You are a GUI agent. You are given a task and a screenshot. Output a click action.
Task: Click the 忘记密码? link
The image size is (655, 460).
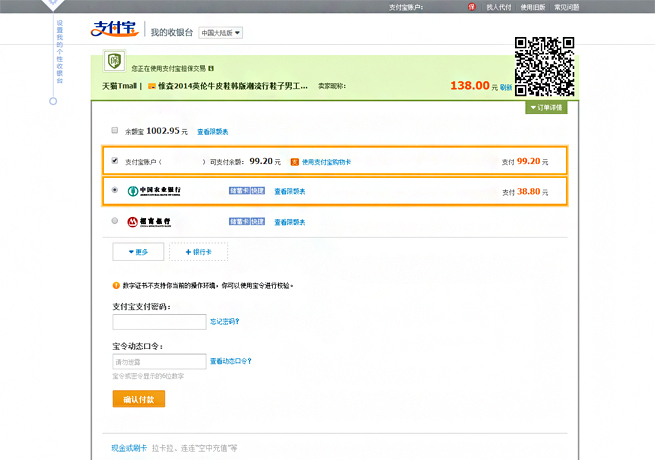(225, 321)
